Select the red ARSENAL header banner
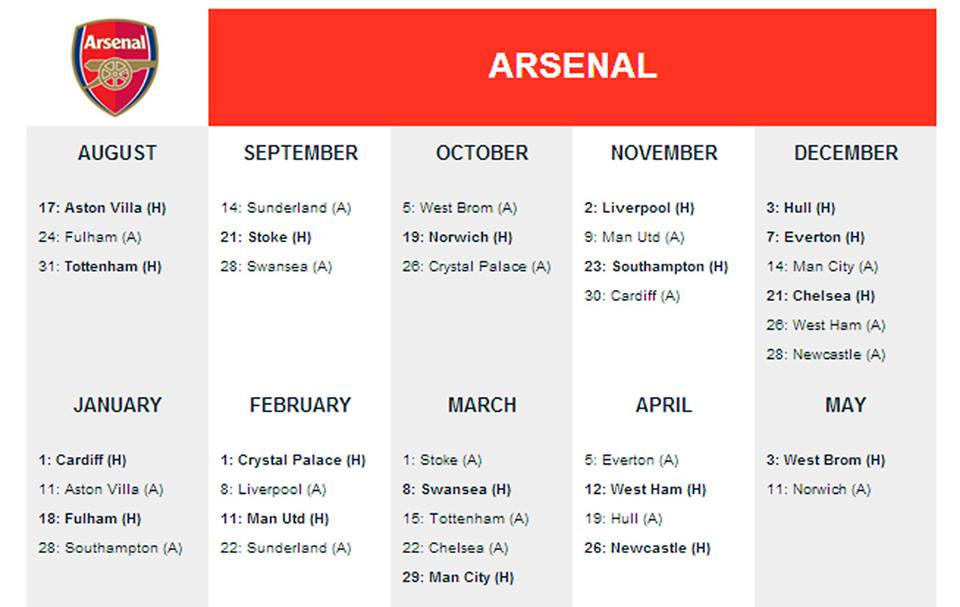This screenshot has height=607, width=960. 572,67
